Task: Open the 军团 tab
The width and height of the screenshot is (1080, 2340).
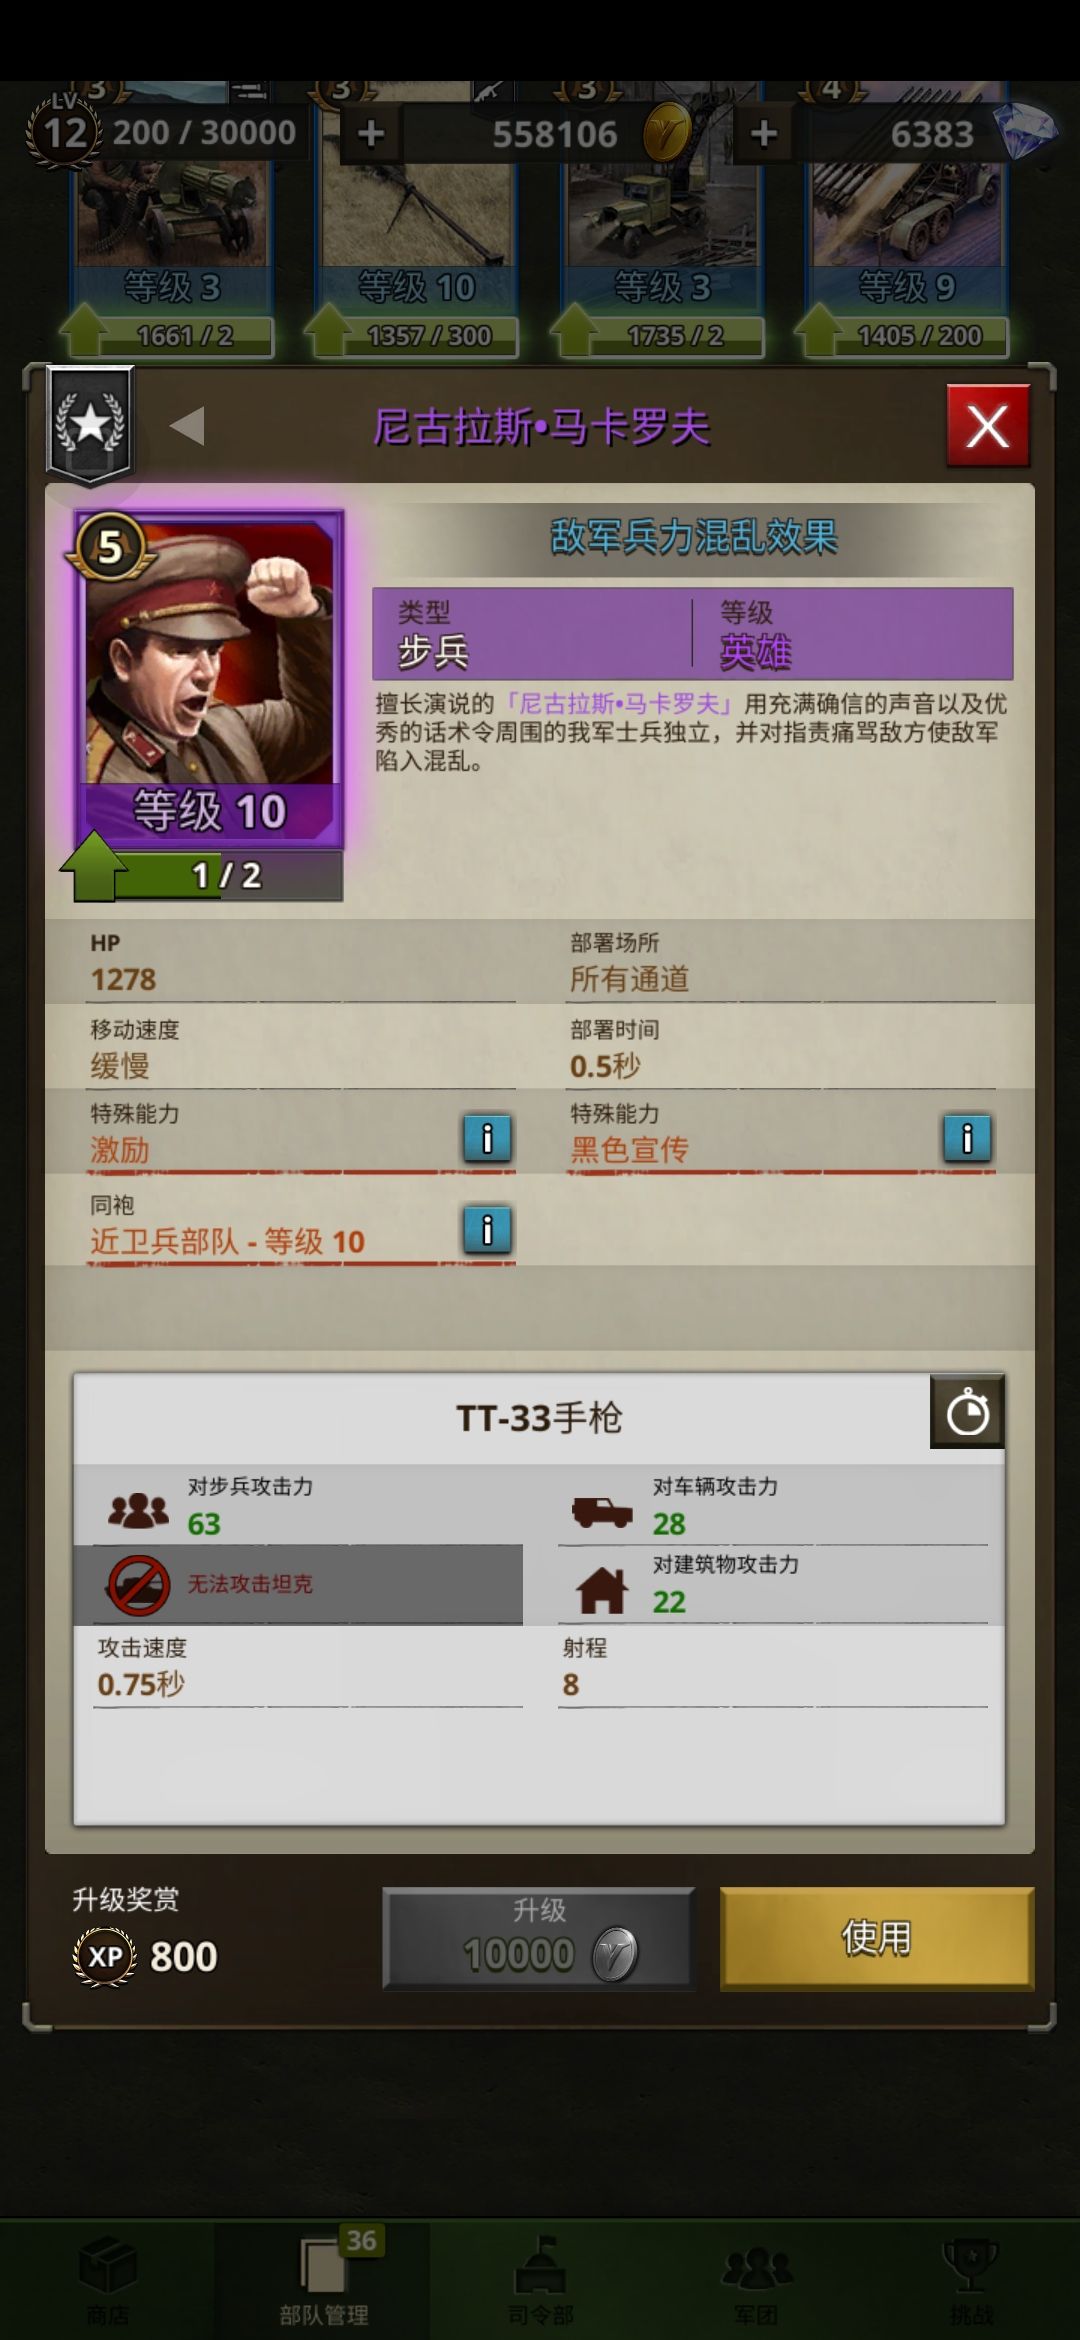Action: pos(756,2280)
